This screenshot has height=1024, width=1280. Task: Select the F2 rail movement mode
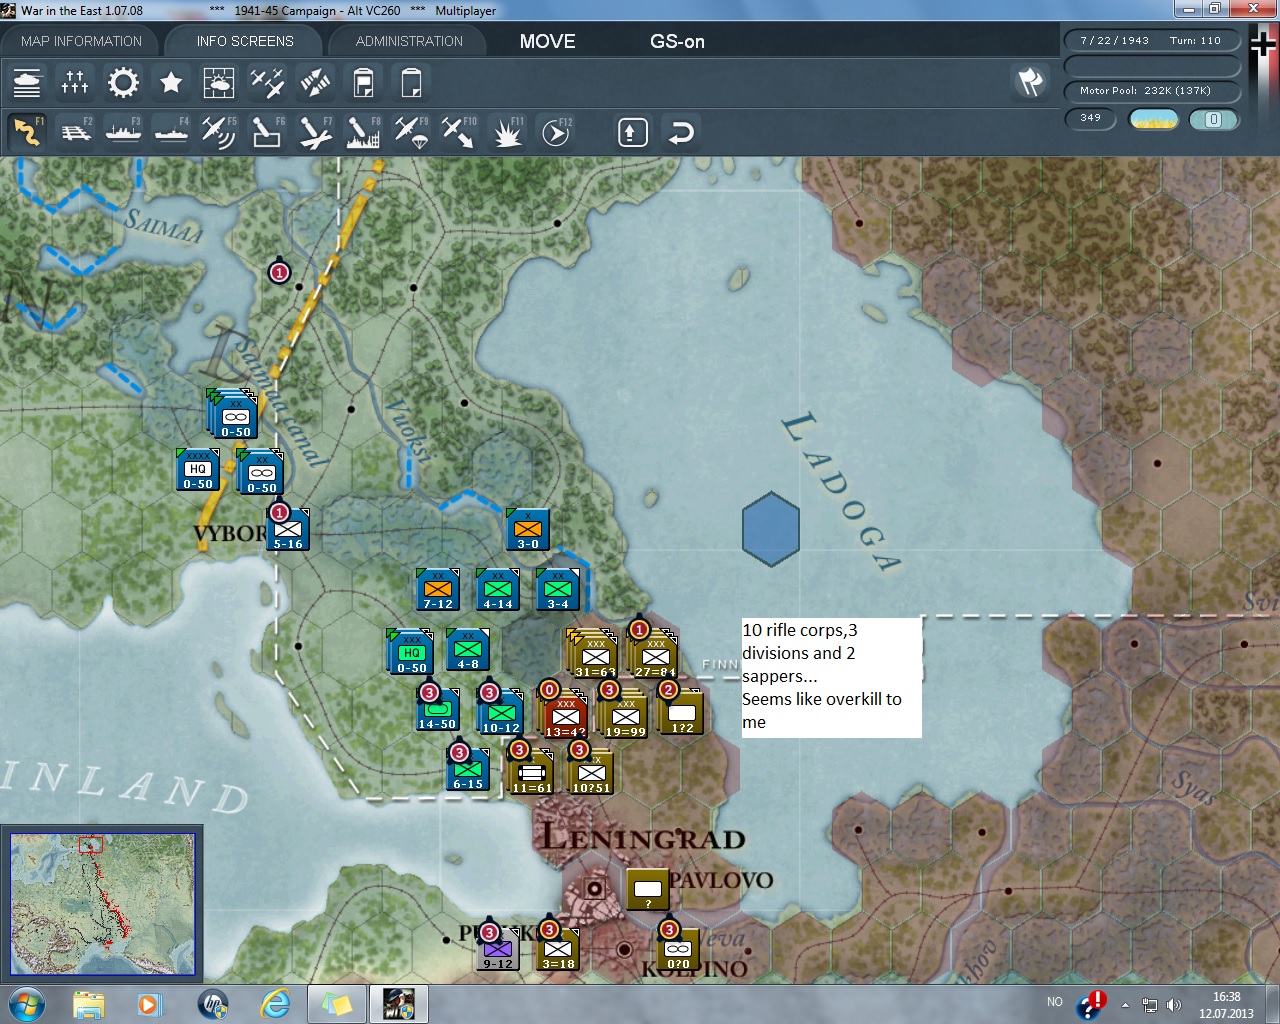(75, 132)
